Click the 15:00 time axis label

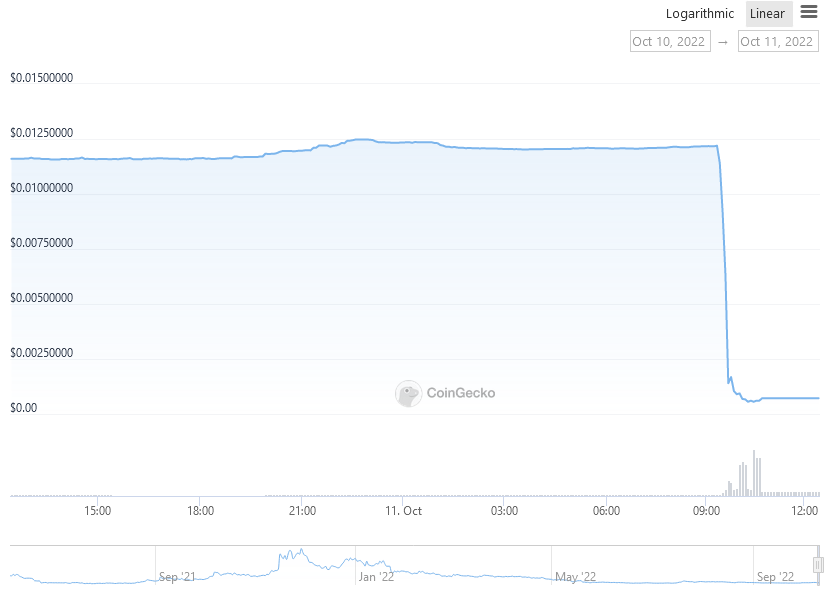point(98,511)
